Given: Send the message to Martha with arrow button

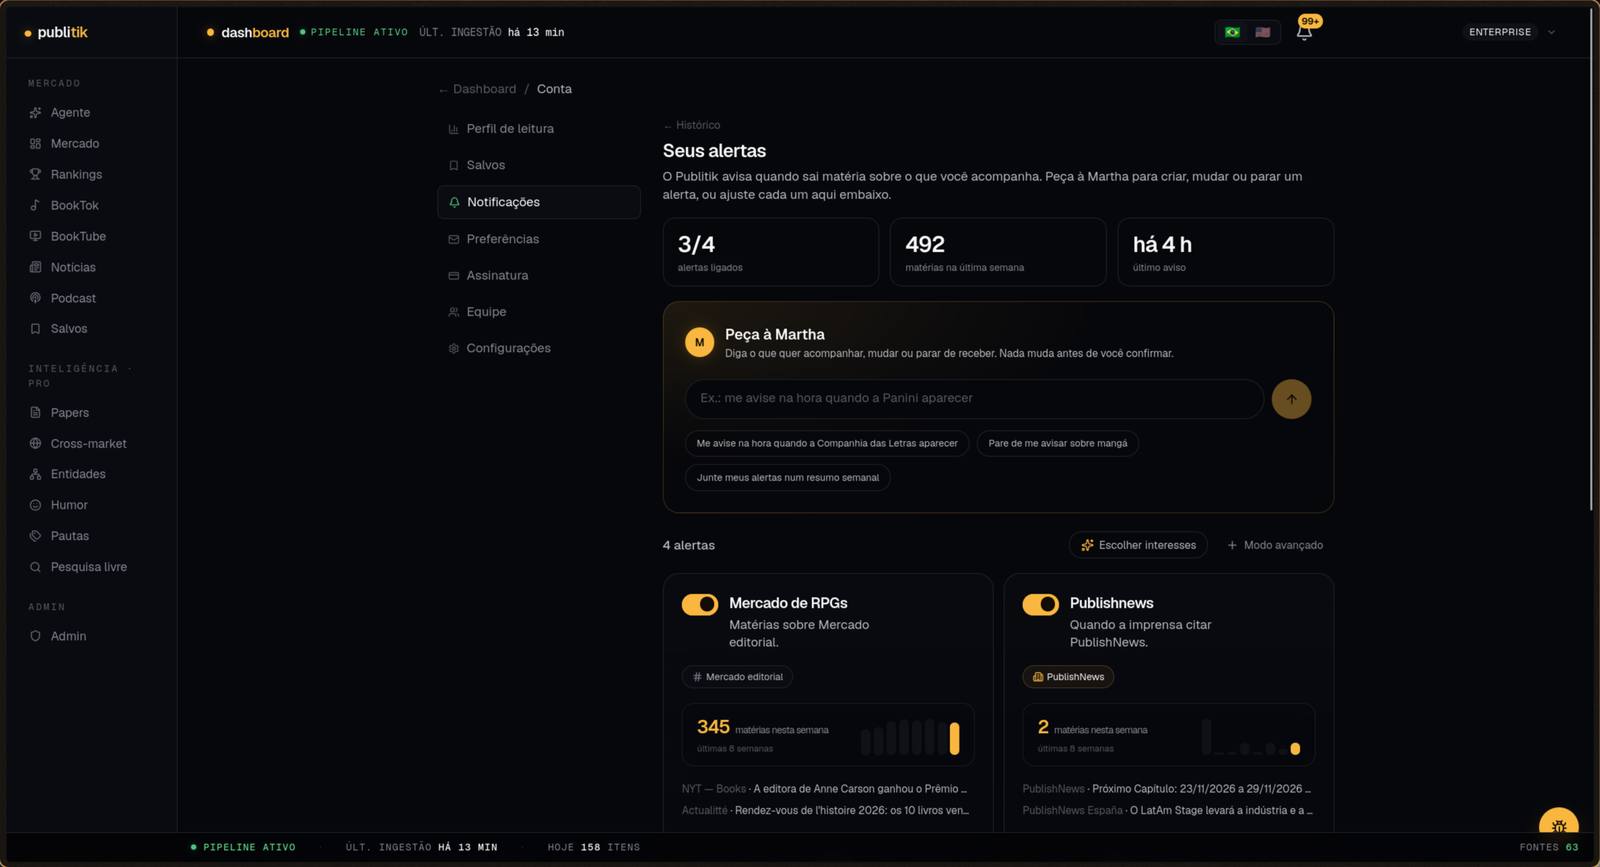Looking at the screenshot, I should [1291, 399].
